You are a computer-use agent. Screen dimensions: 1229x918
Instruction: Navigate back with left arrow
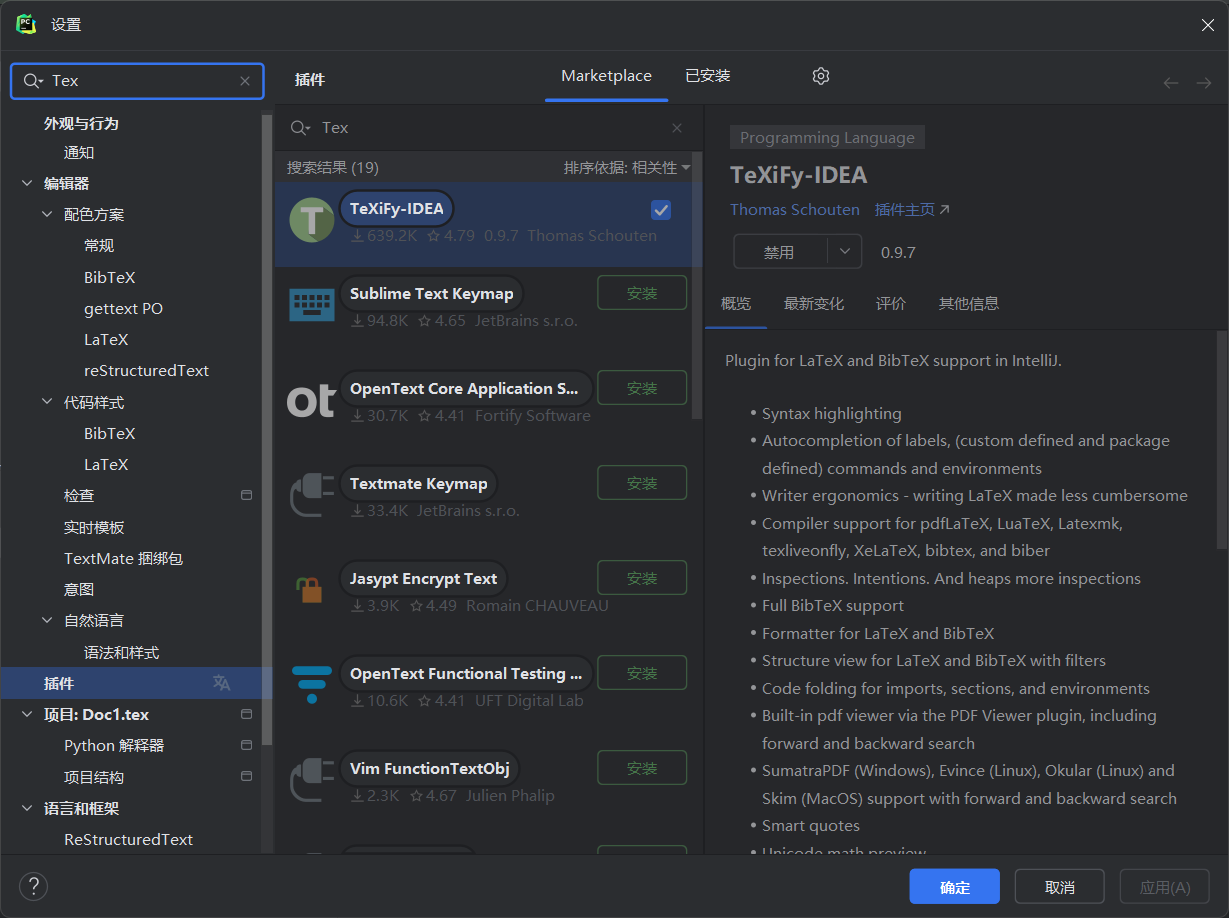point(1171,83)
